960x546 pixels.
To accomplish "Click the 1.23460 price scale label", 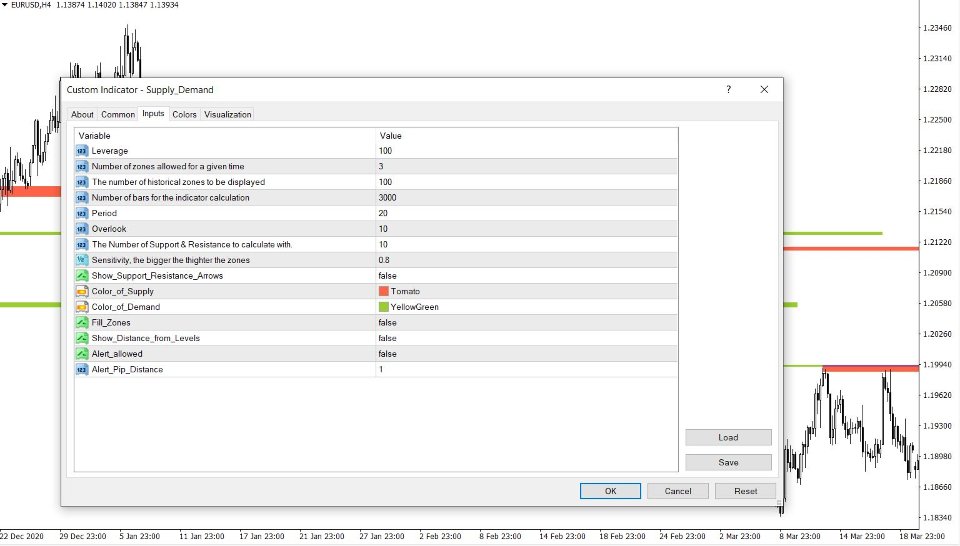I will 937,28.
